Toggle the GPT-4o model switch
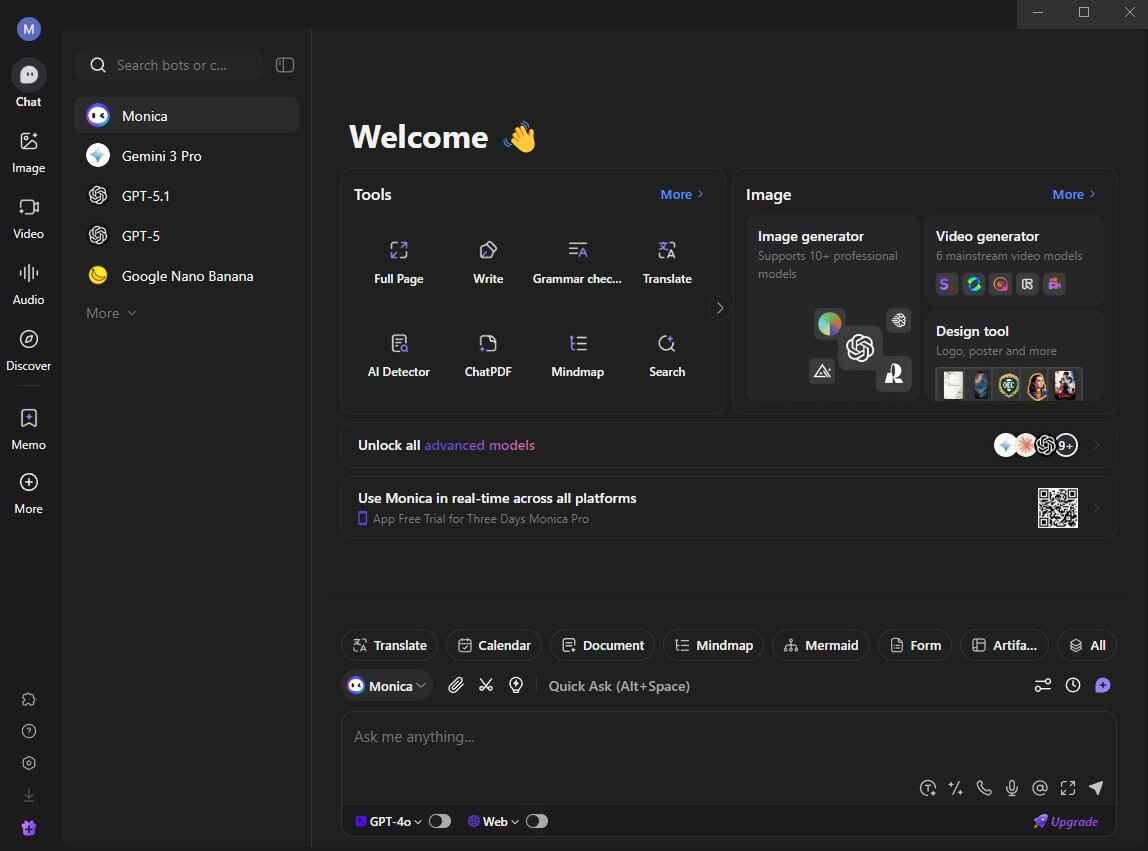Viewport: 1148px width, 851px height. pos(440,820)
